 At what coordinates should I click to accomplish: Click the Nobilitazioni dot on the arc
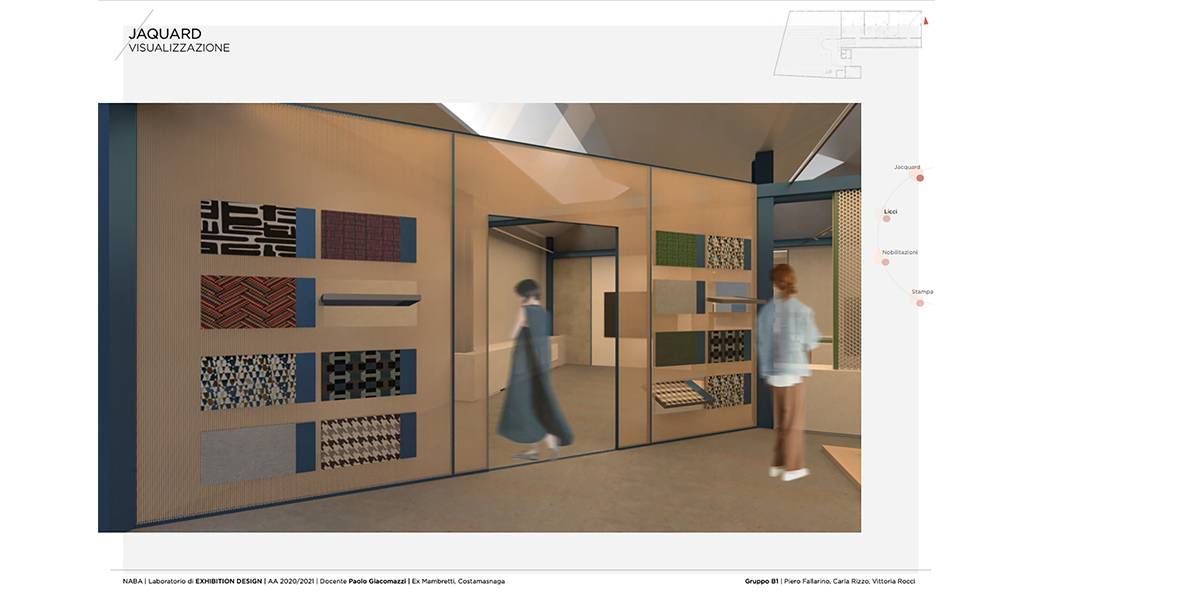tap(885, 262)
